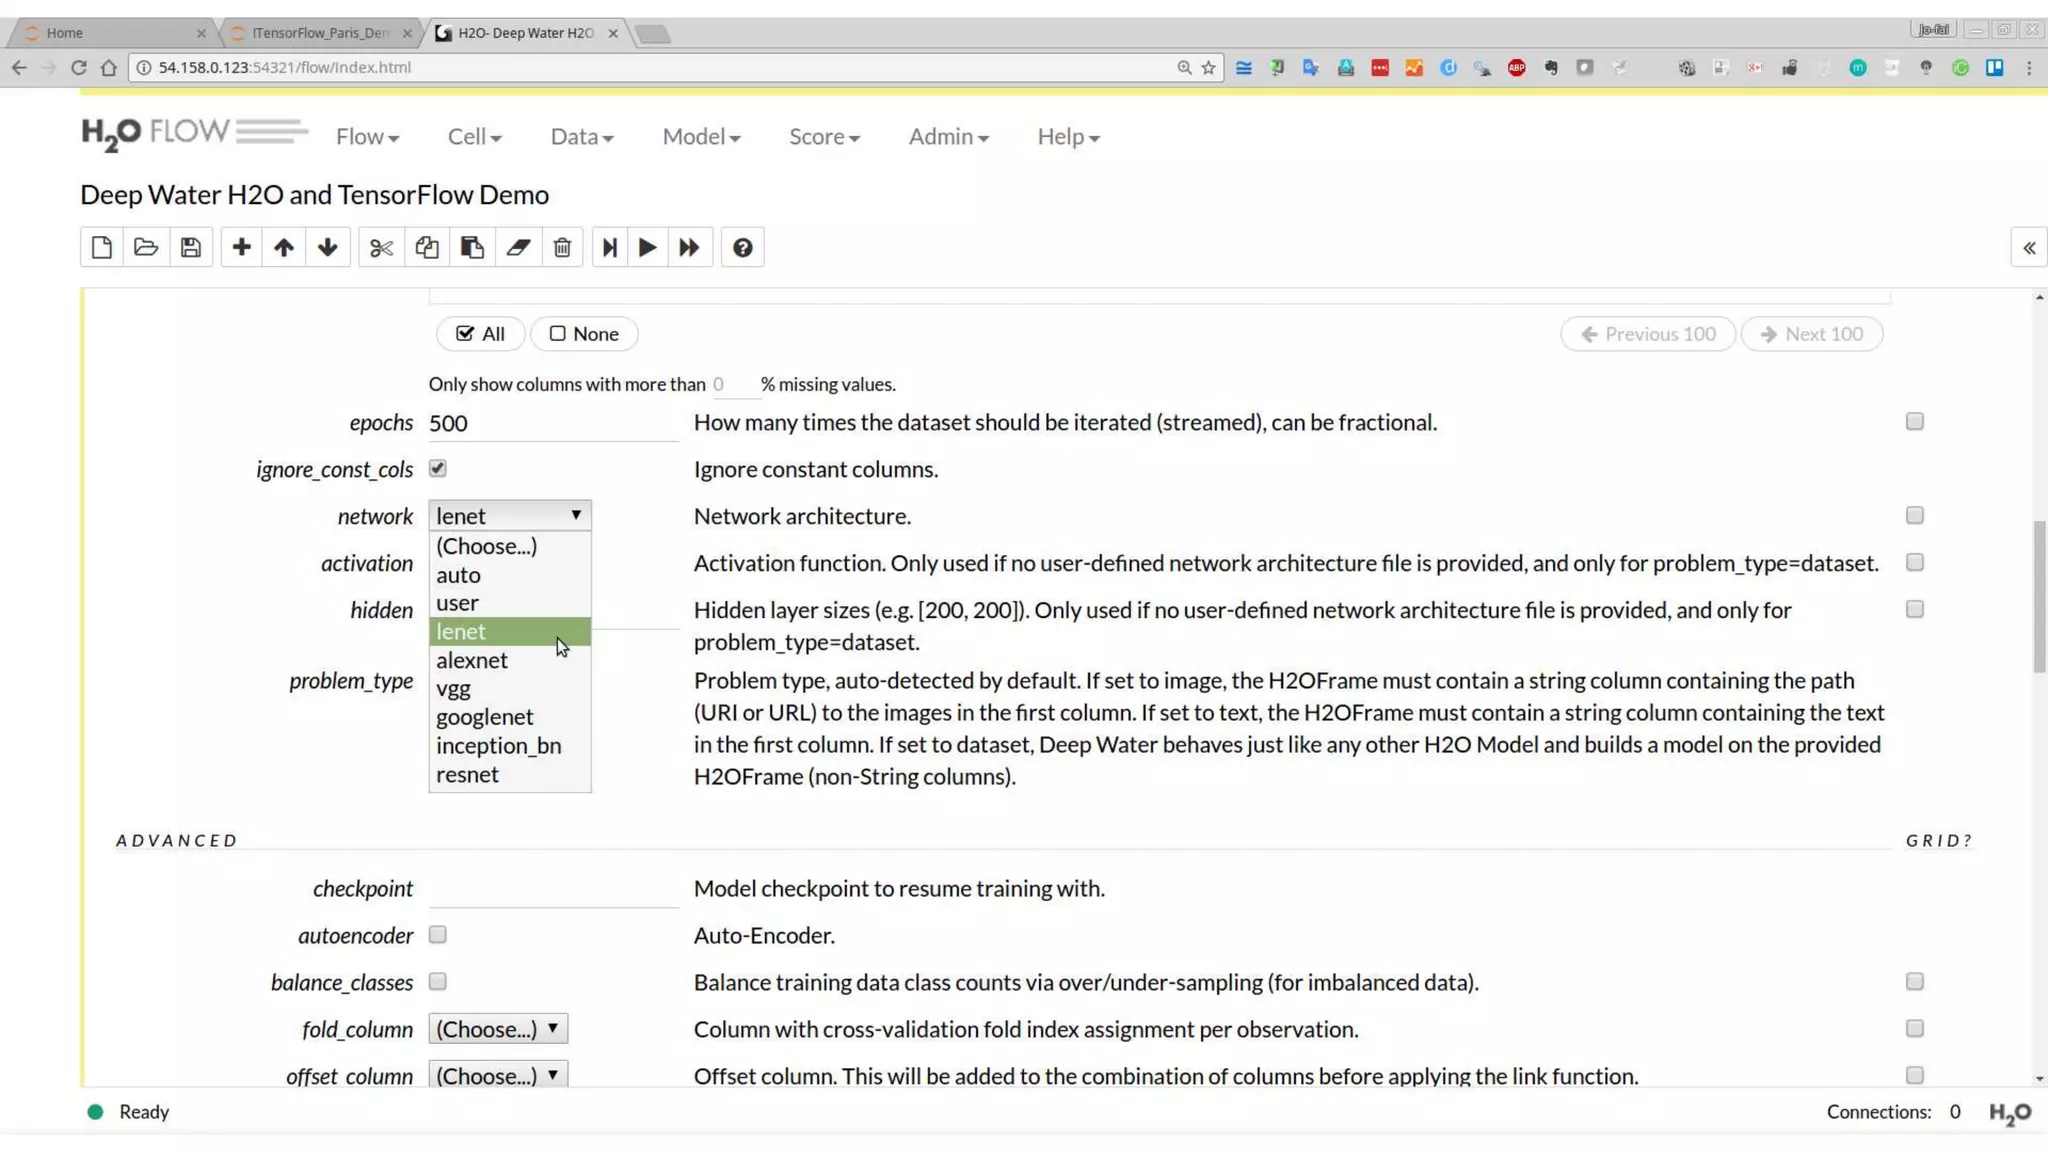Click the open flow folder icon
The height and width of the screenshot is (1152, 2048).
[x=146, y=247]
